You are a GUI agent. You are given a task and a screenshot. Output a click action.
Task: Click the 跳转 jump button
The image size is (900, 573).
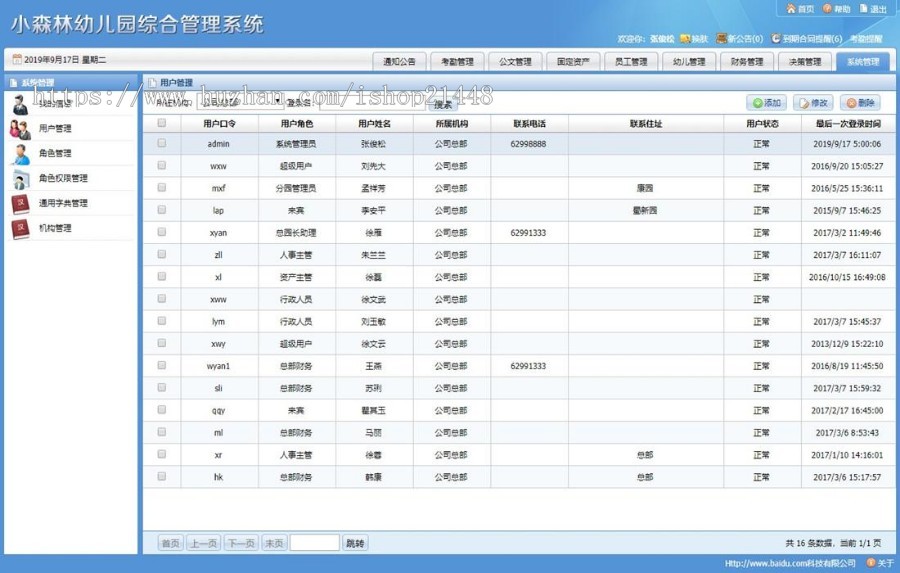point(355,543)
